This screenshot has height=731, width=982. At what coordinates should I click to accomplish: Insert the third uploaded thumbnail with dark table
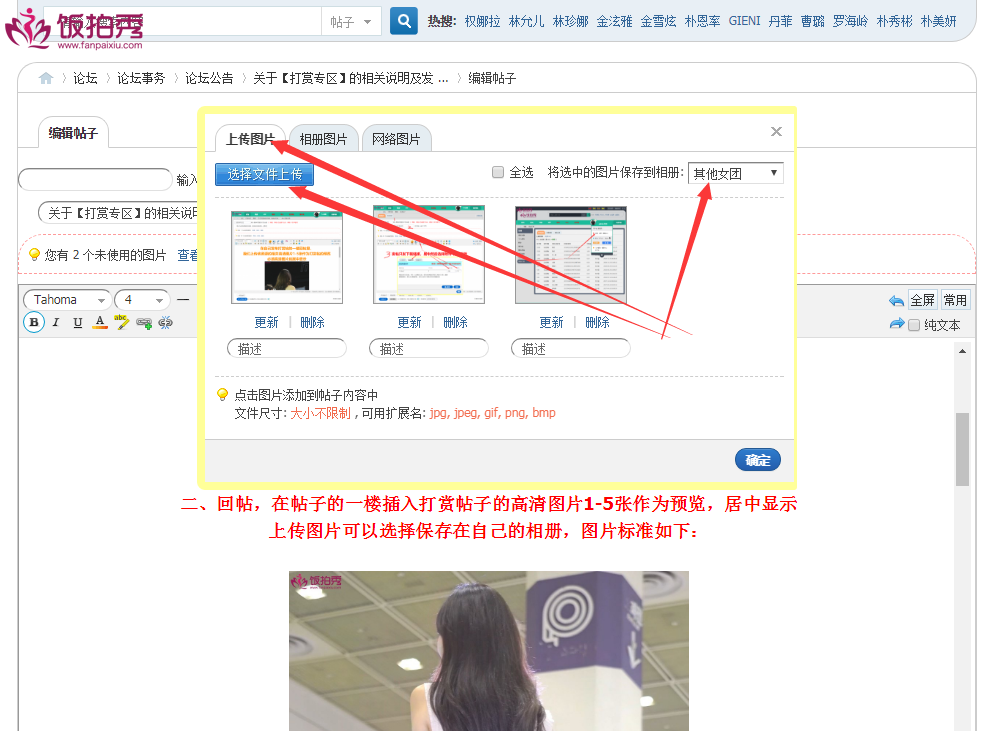tap(571, 255)
